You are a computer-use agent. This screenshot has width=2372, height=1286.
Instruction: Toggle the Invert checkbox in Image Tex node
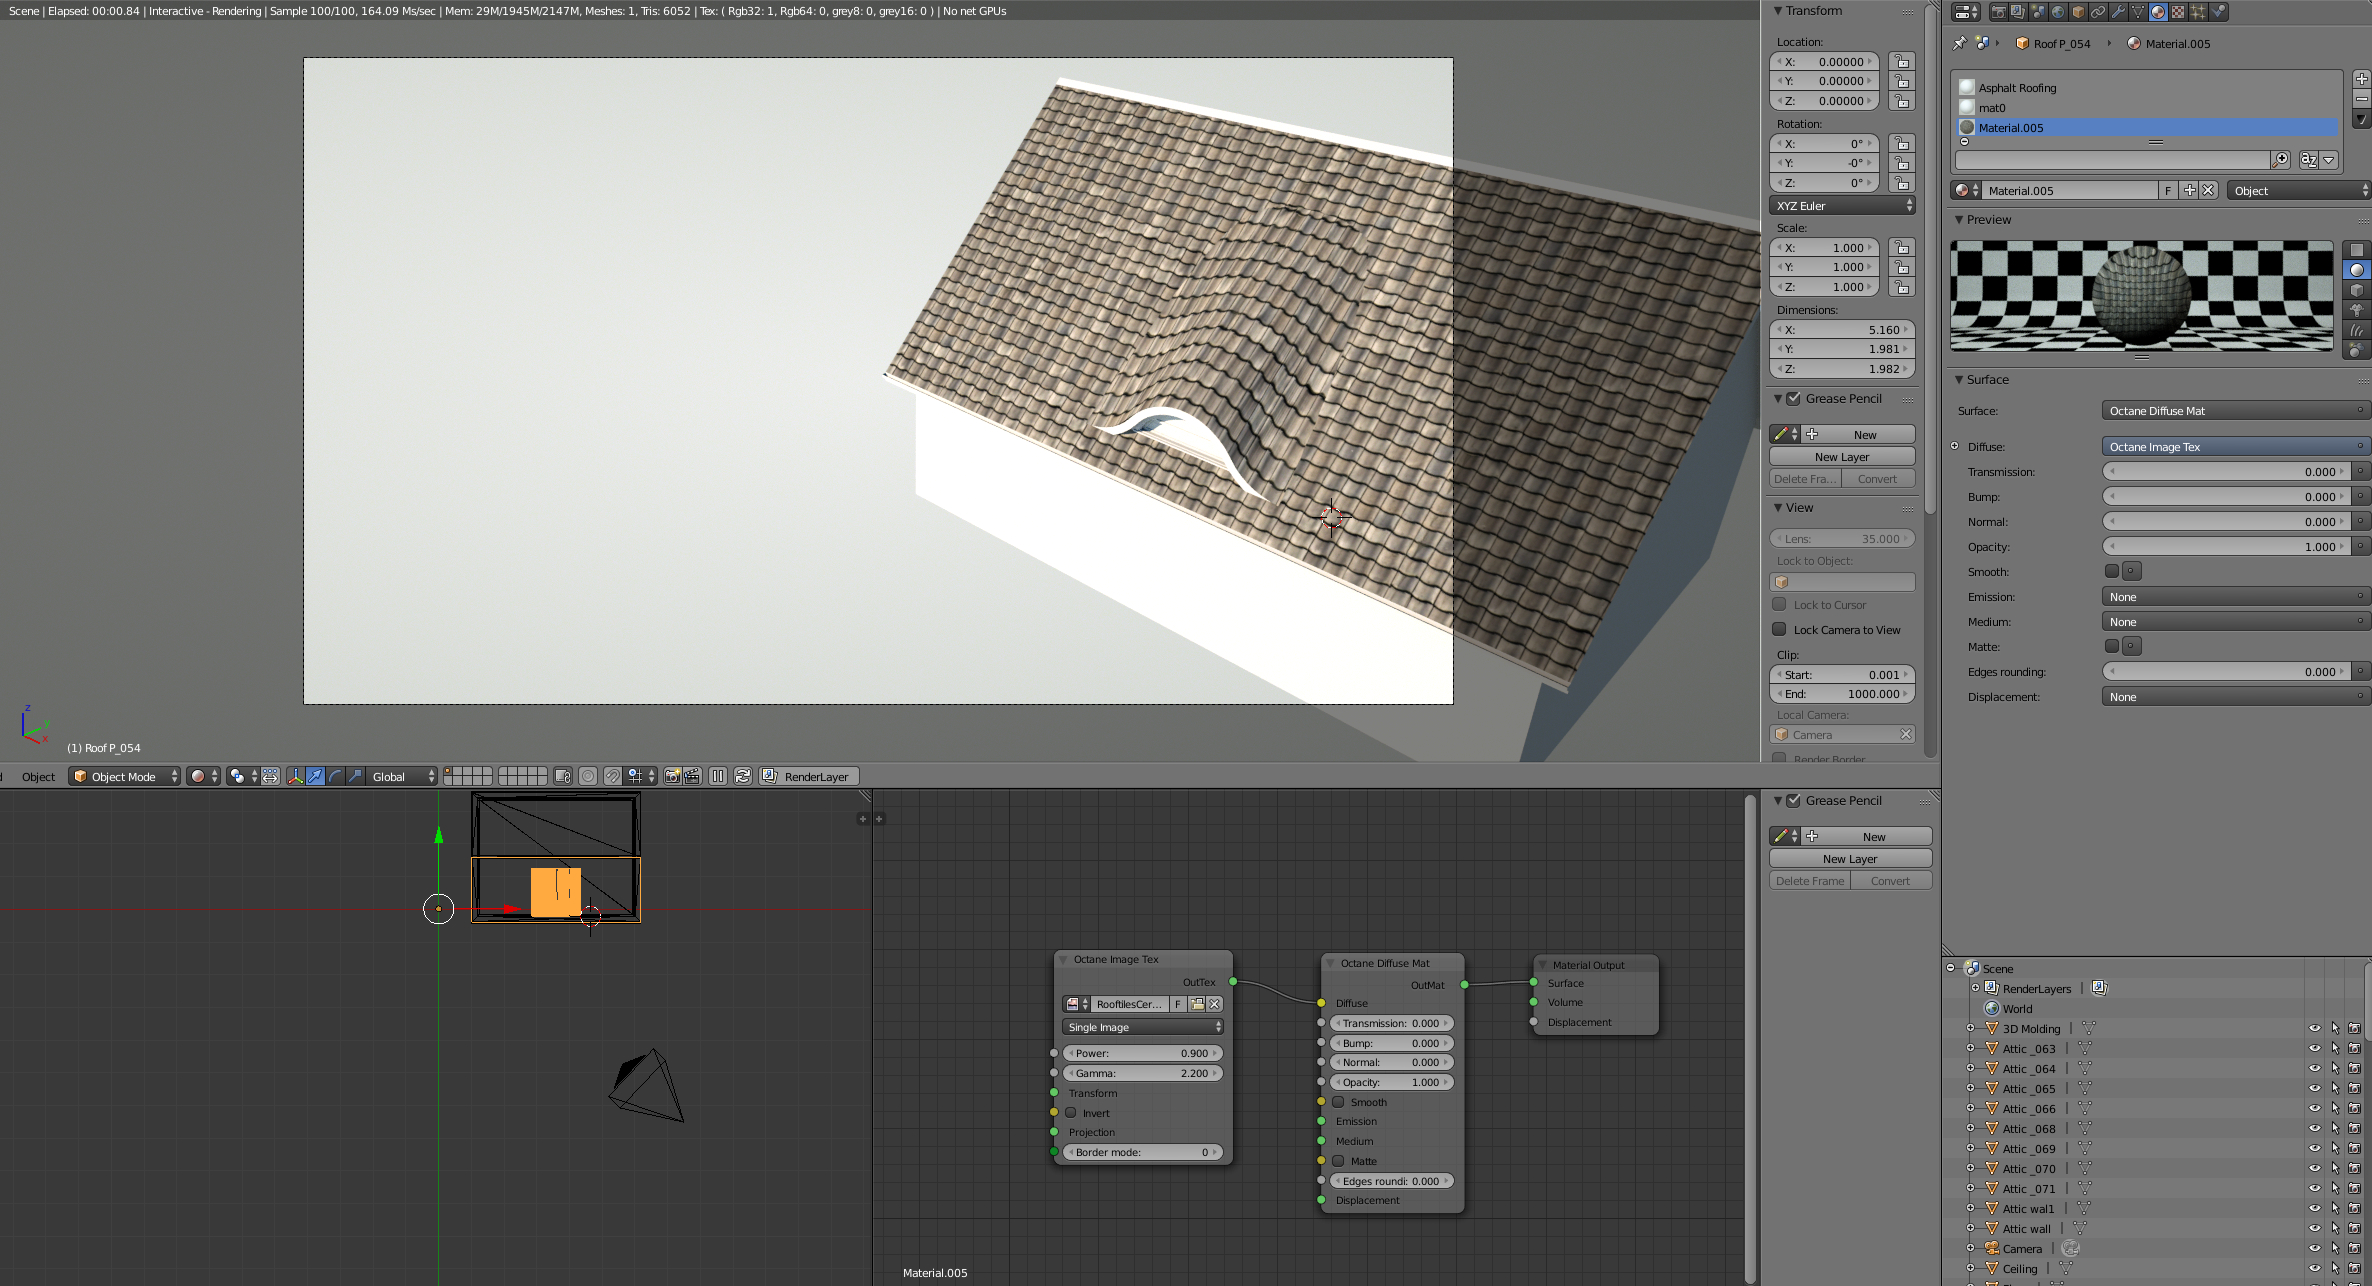click(1070, 1113)
